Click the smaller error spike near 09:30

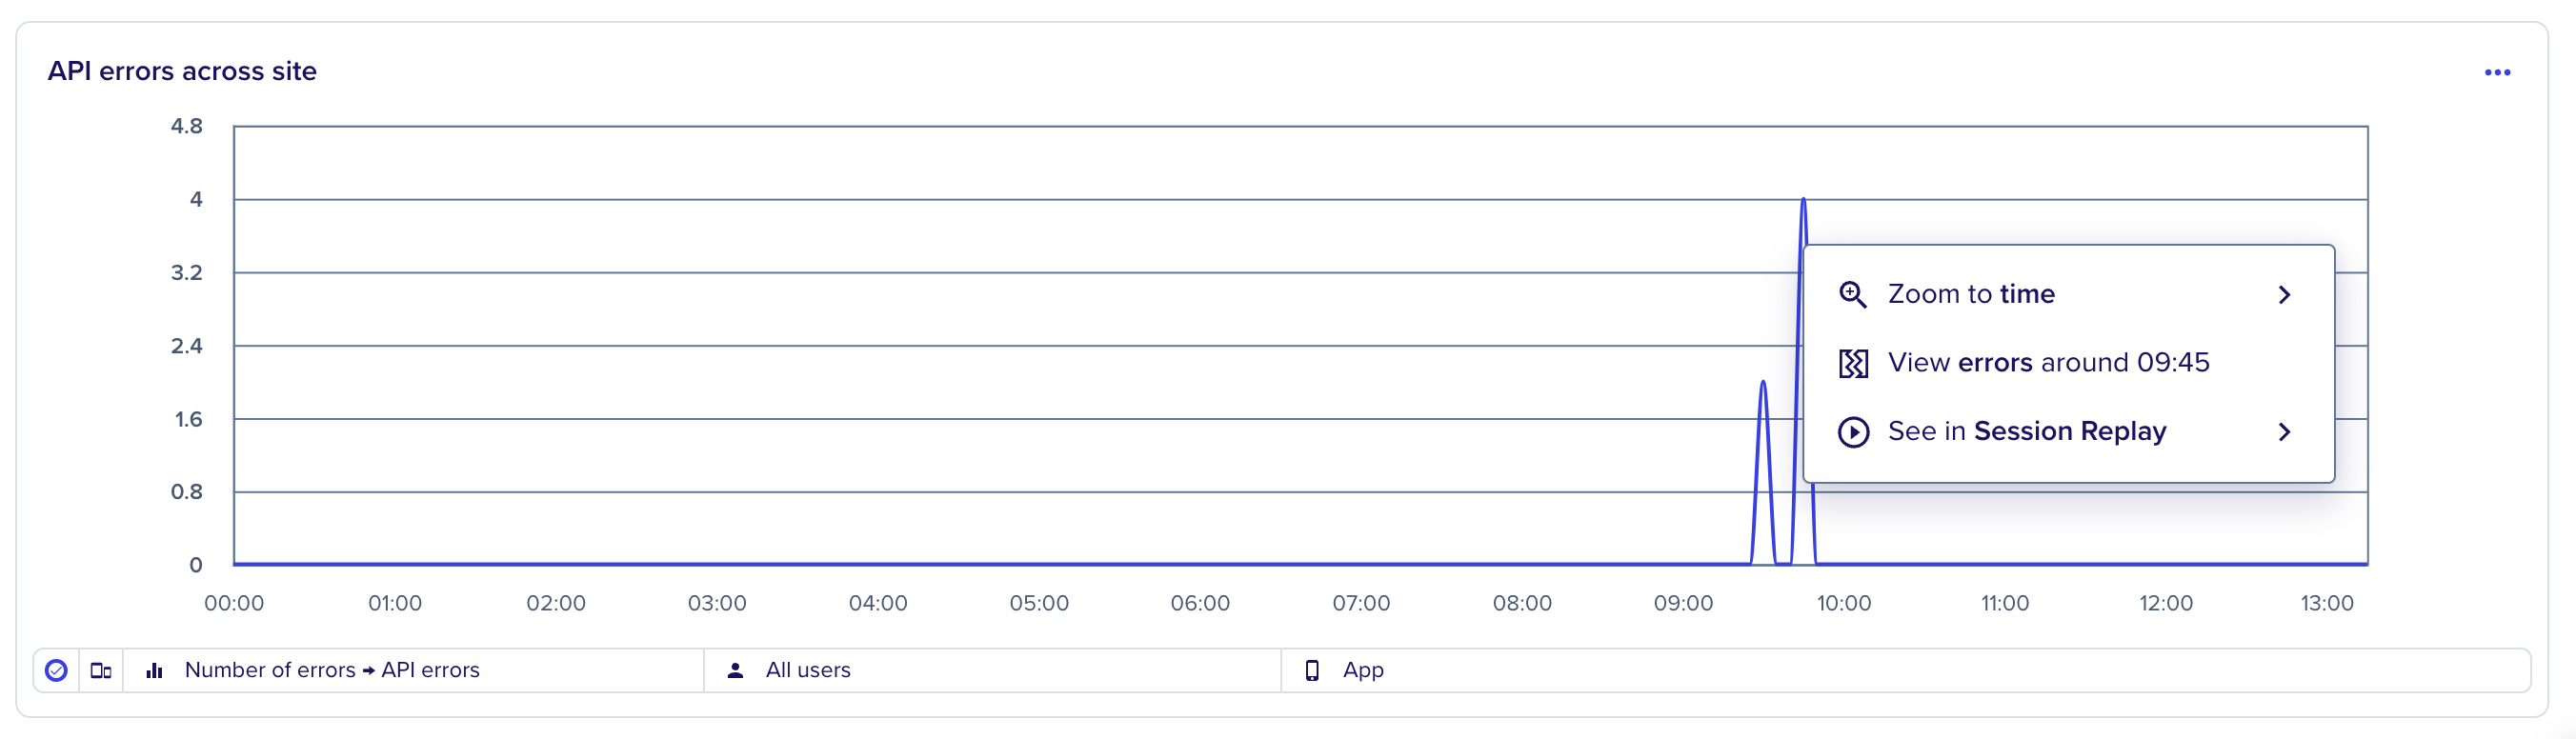[1763, 470]
